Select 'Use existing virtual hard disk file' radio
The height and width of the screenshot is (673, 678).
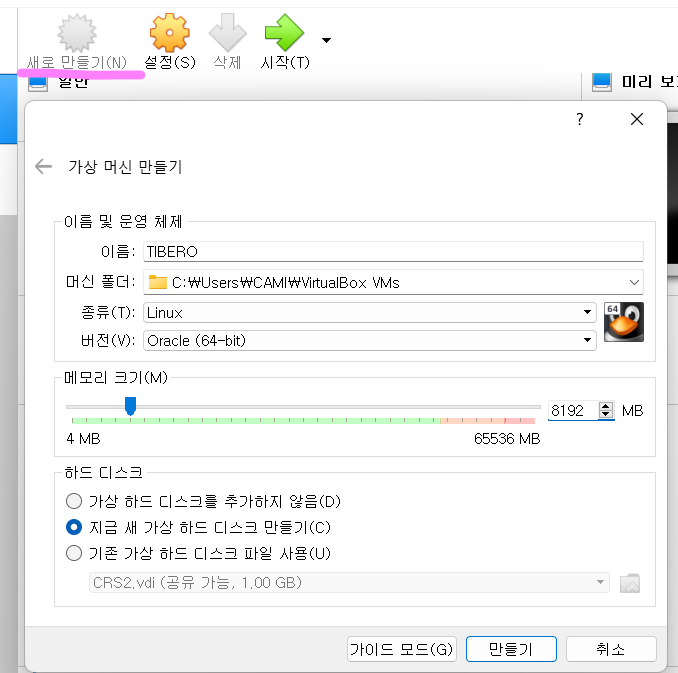point(74,553)
